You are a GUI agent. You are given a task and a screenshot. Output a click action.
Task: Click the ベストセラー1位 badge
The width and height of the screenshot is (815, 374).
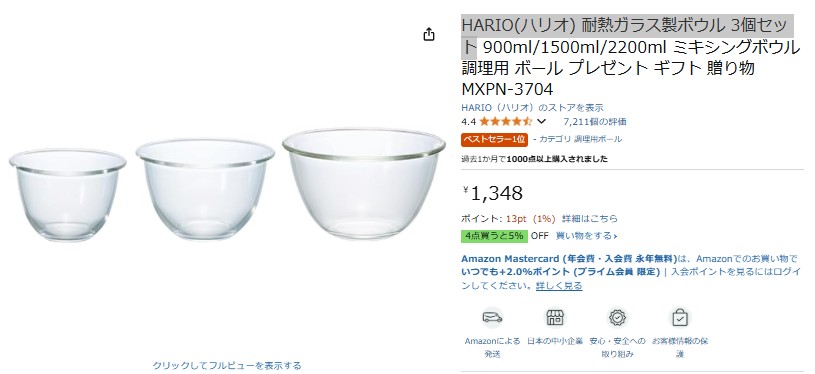(494, 139)
